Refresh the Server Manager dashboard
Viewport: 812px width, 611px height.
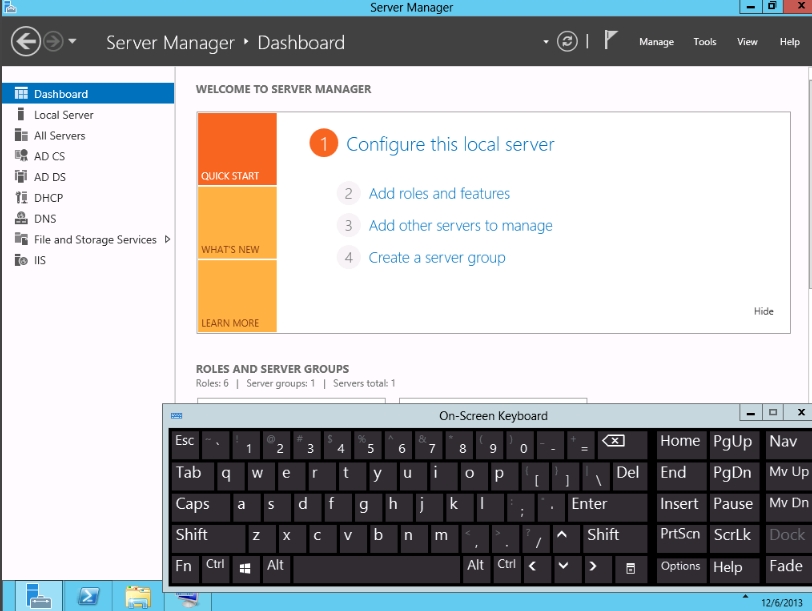coord(567,41)
